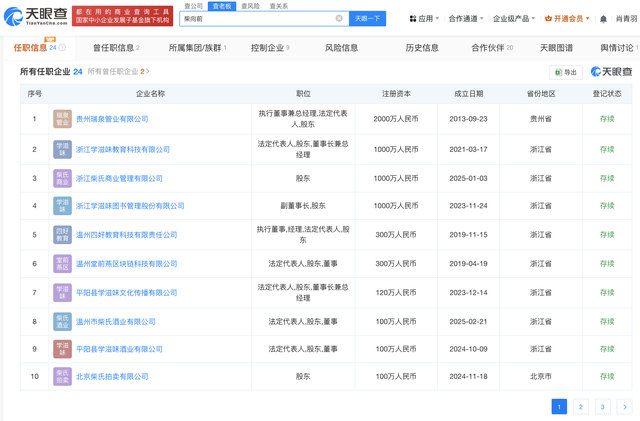Click the 北京柴氏拍卖 company logo

pos(62,377)
